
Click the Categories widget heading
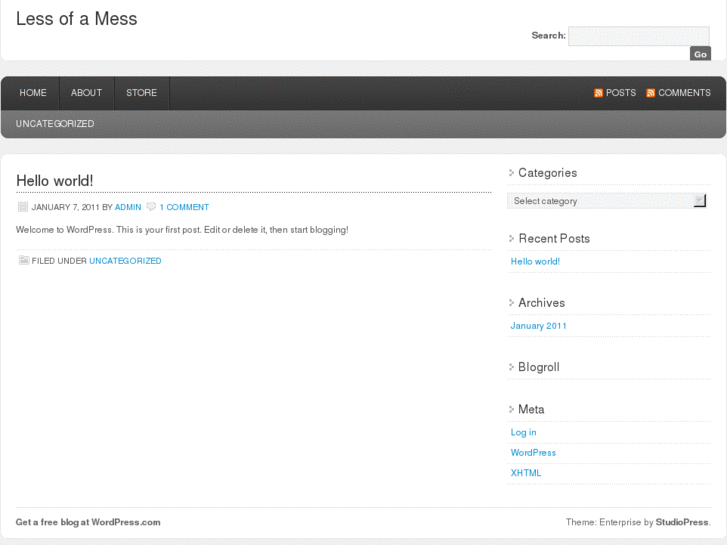pyautogui.click(x=548, y=173)
